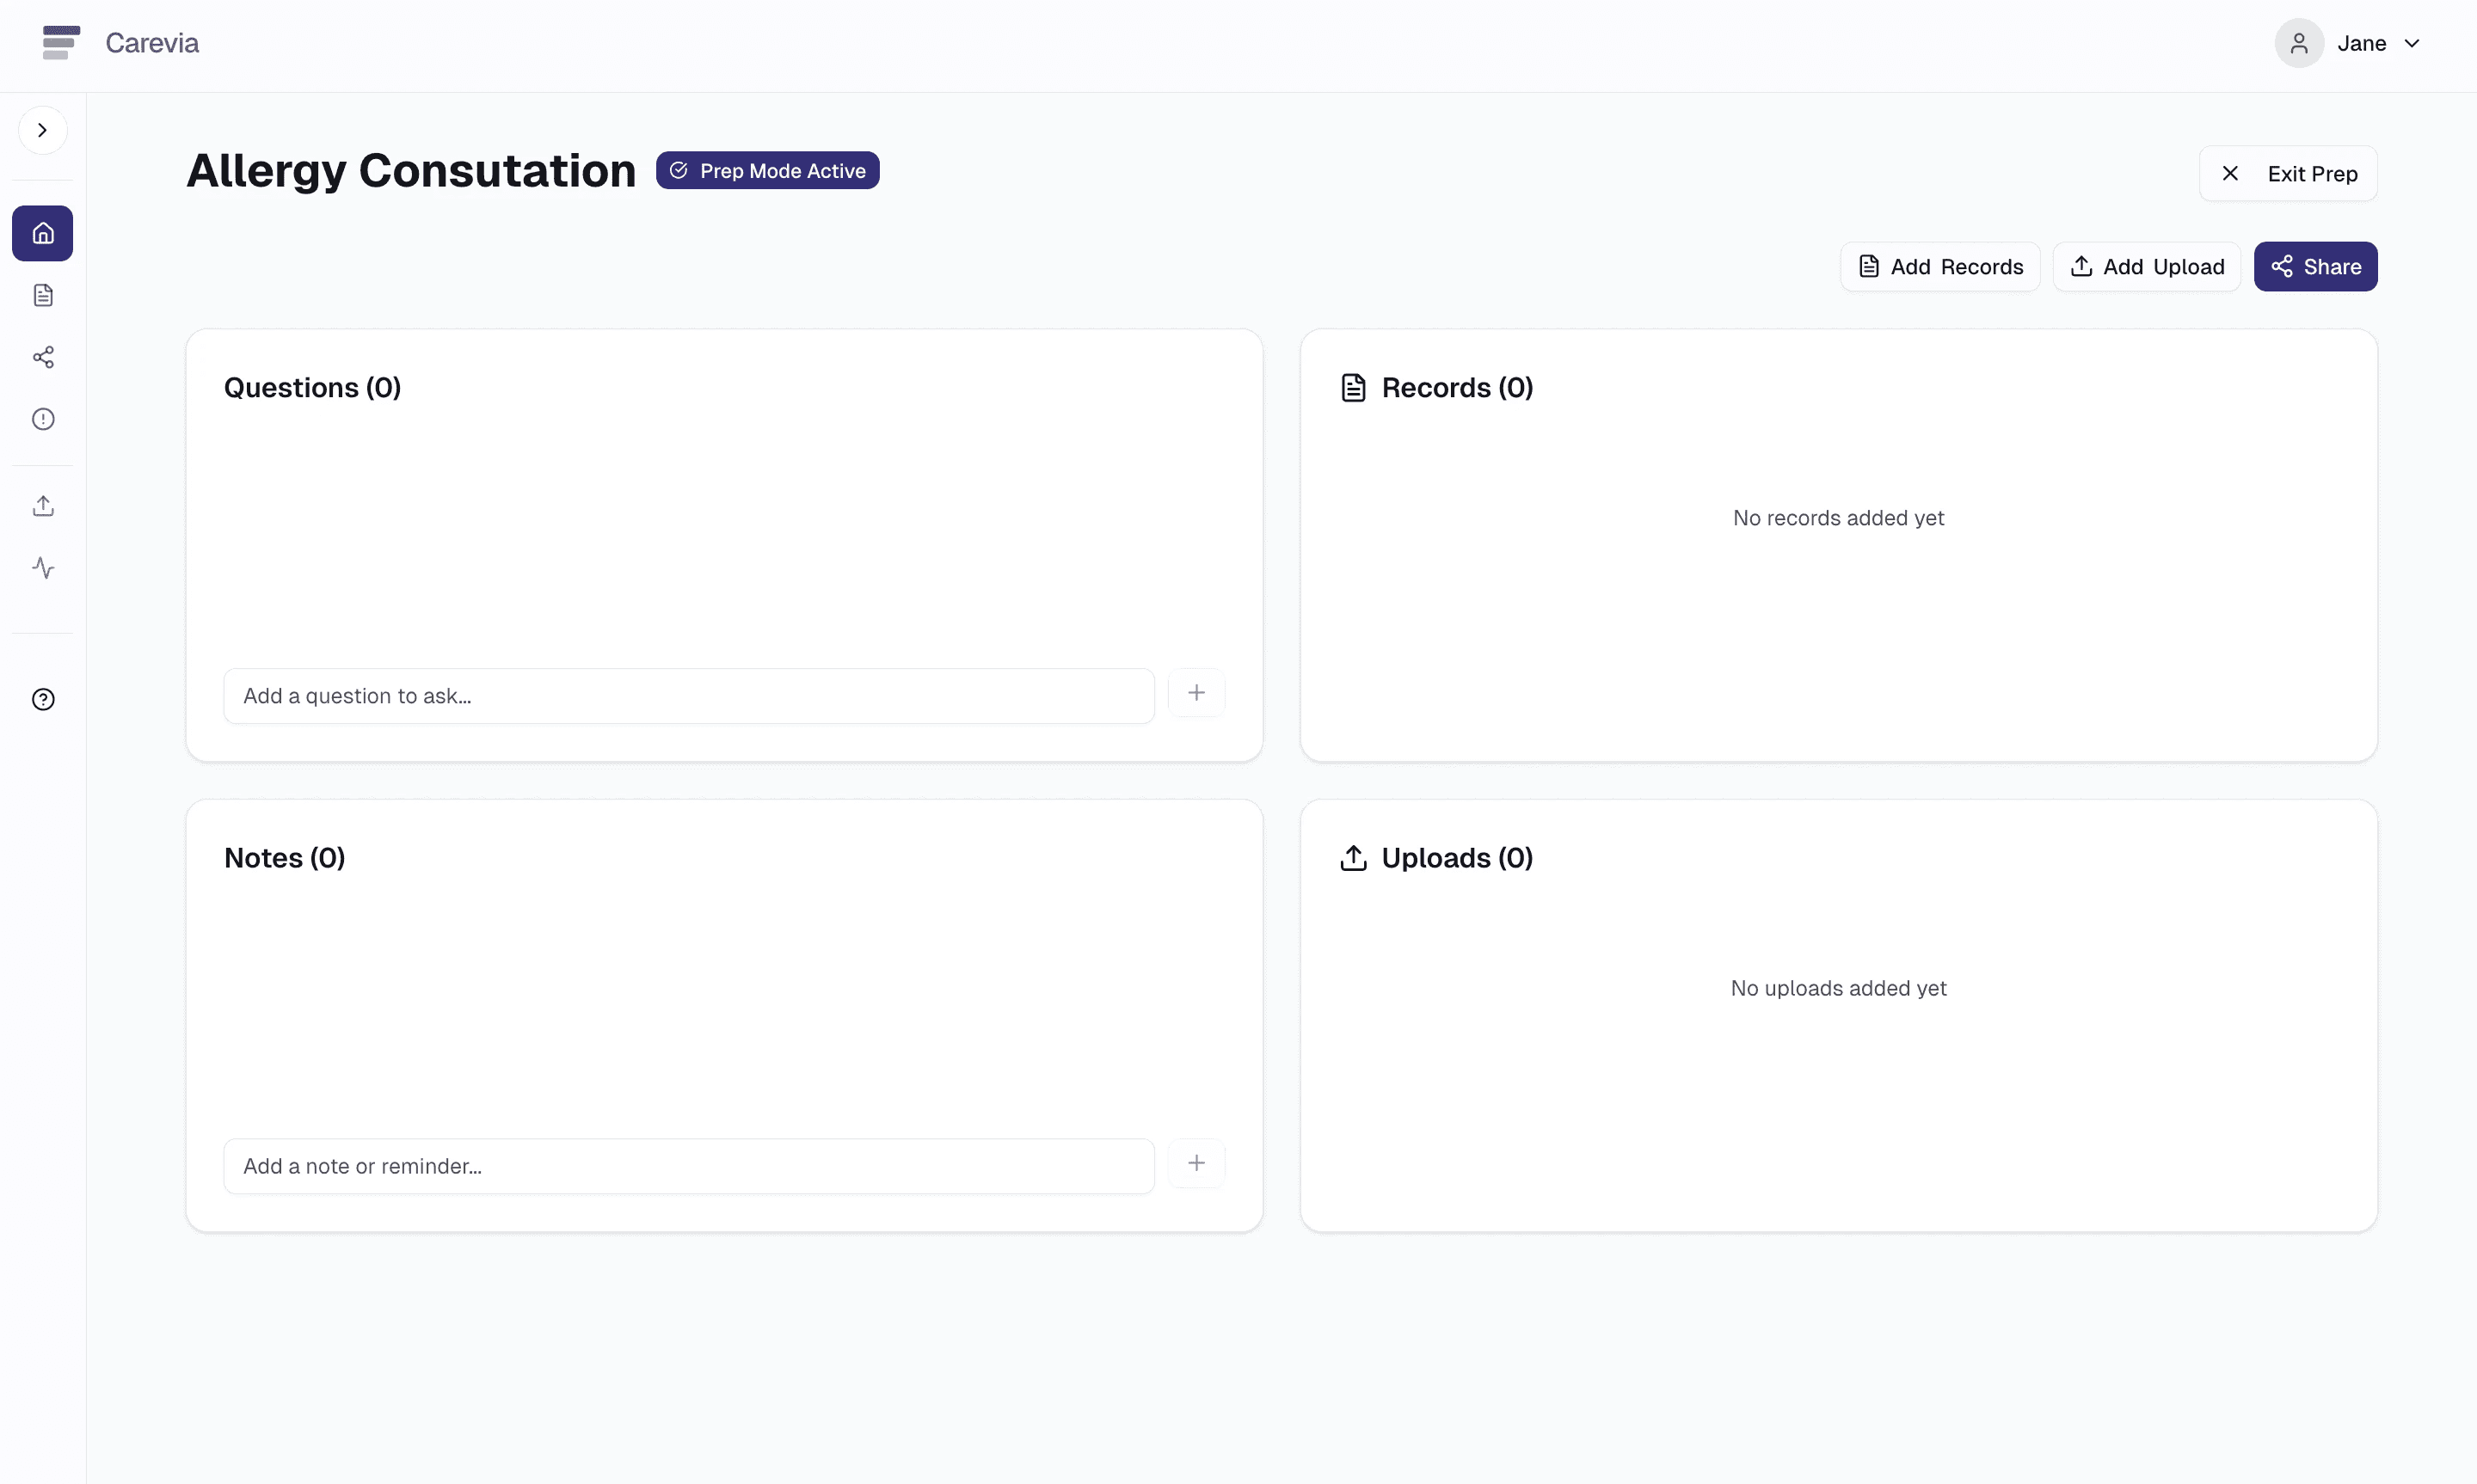Click the plus button beside note field
This screenshot has height=1484, width=2477.
pos(1196,1163)
